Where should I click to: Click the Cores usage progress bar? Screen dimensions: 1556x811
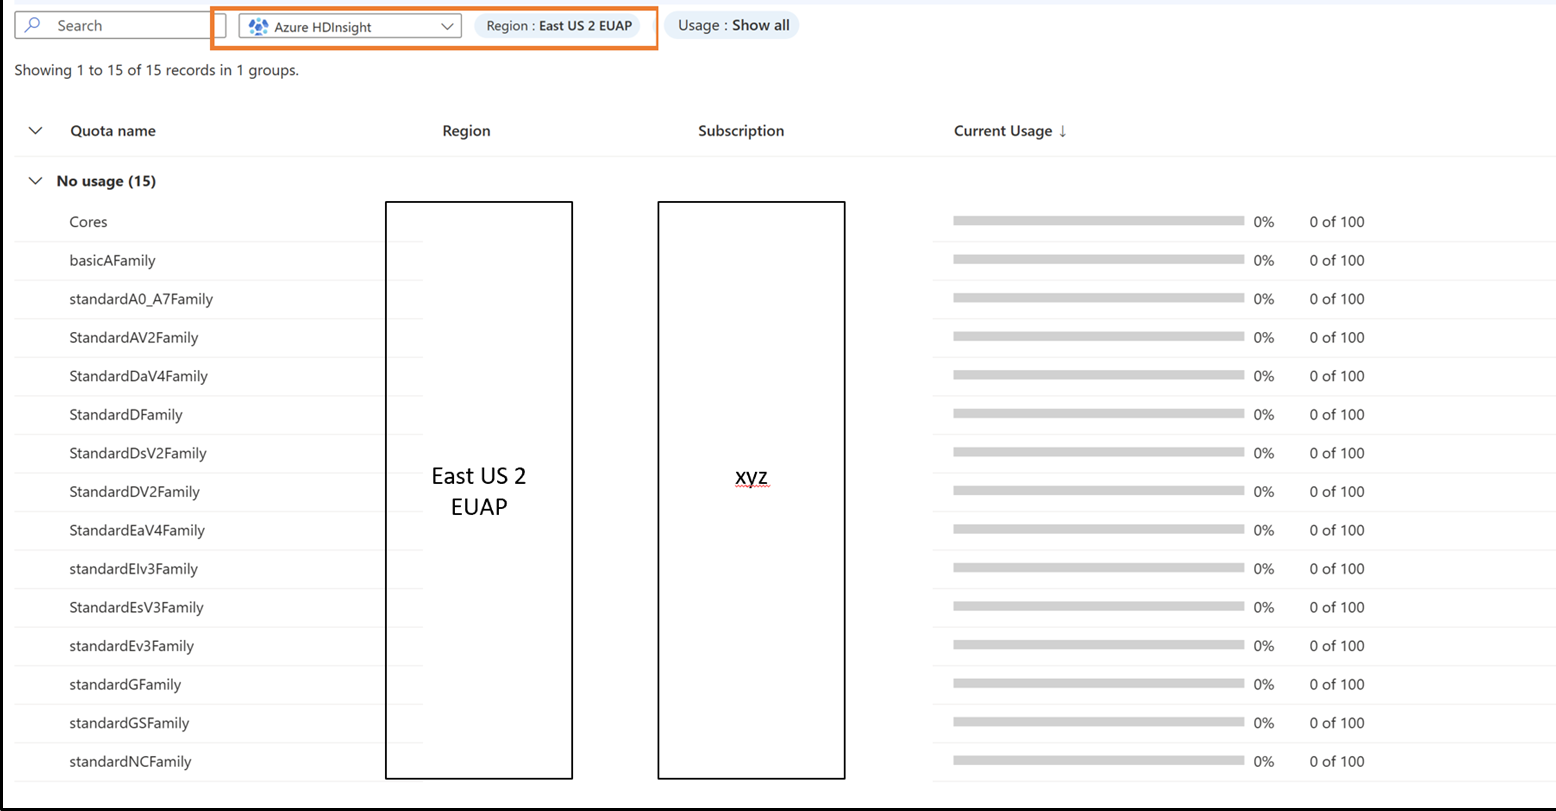click(1098, 221)
